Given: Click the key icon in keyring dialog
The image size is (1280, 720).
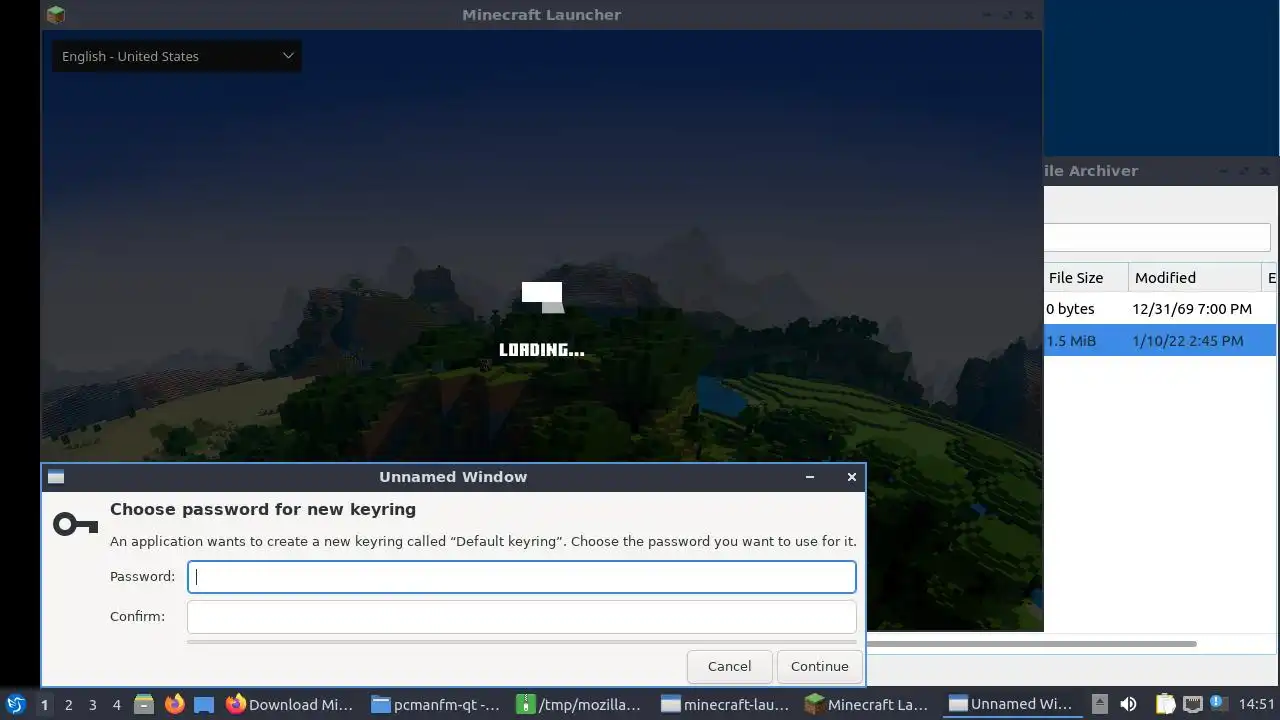Looking at the screenshot, I should 76,524.
